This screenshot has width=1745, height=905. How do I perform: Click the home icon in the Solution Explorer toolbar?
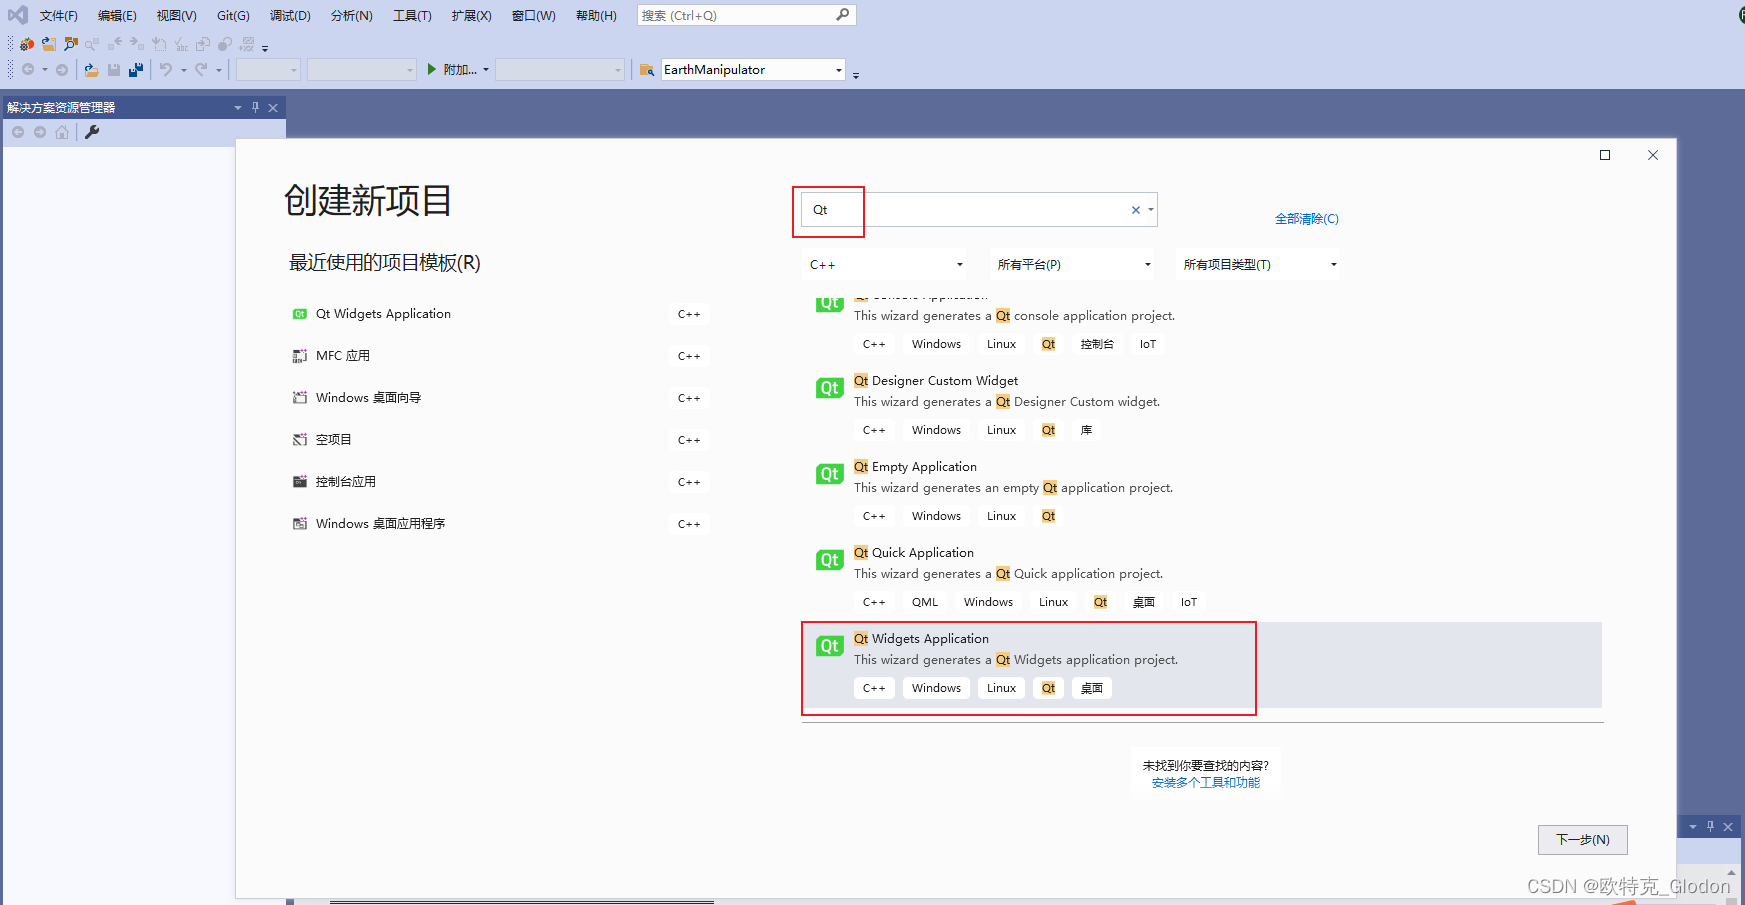click(x=62, y=132)
